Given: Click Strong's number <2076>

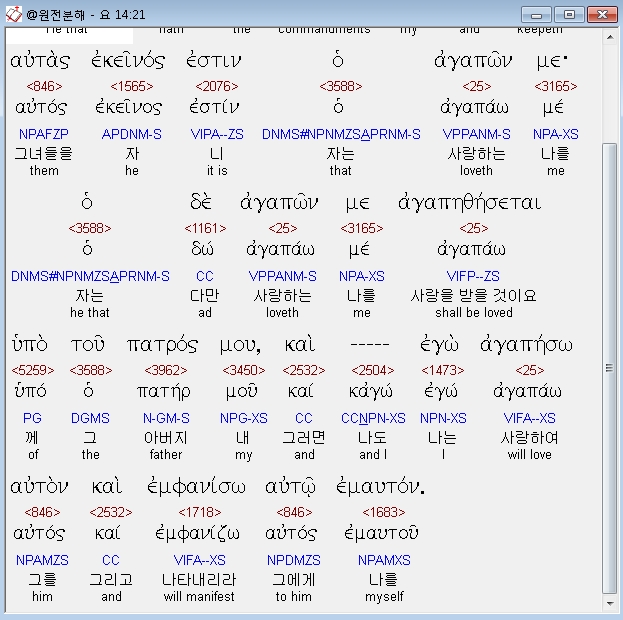Looking at the screenshot, I should pos(217,86).
